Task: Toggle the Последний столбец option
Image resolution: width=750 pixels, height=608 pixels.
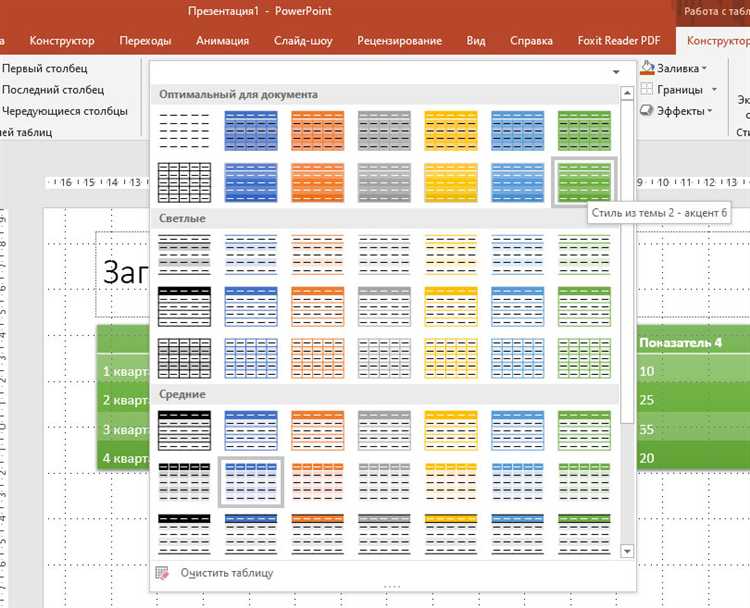Action: pyautogui.click(x=53, y=89)
